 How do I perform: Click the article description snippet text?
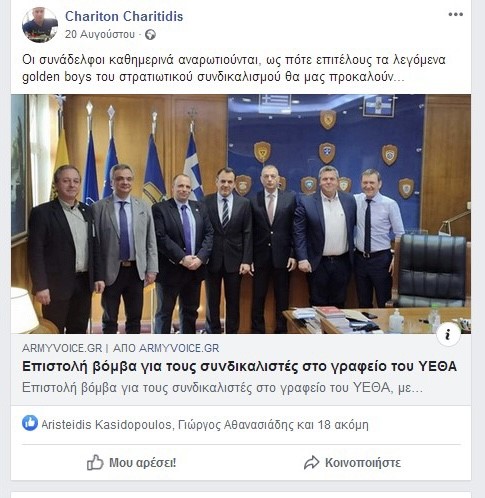(x=222, y=388)
